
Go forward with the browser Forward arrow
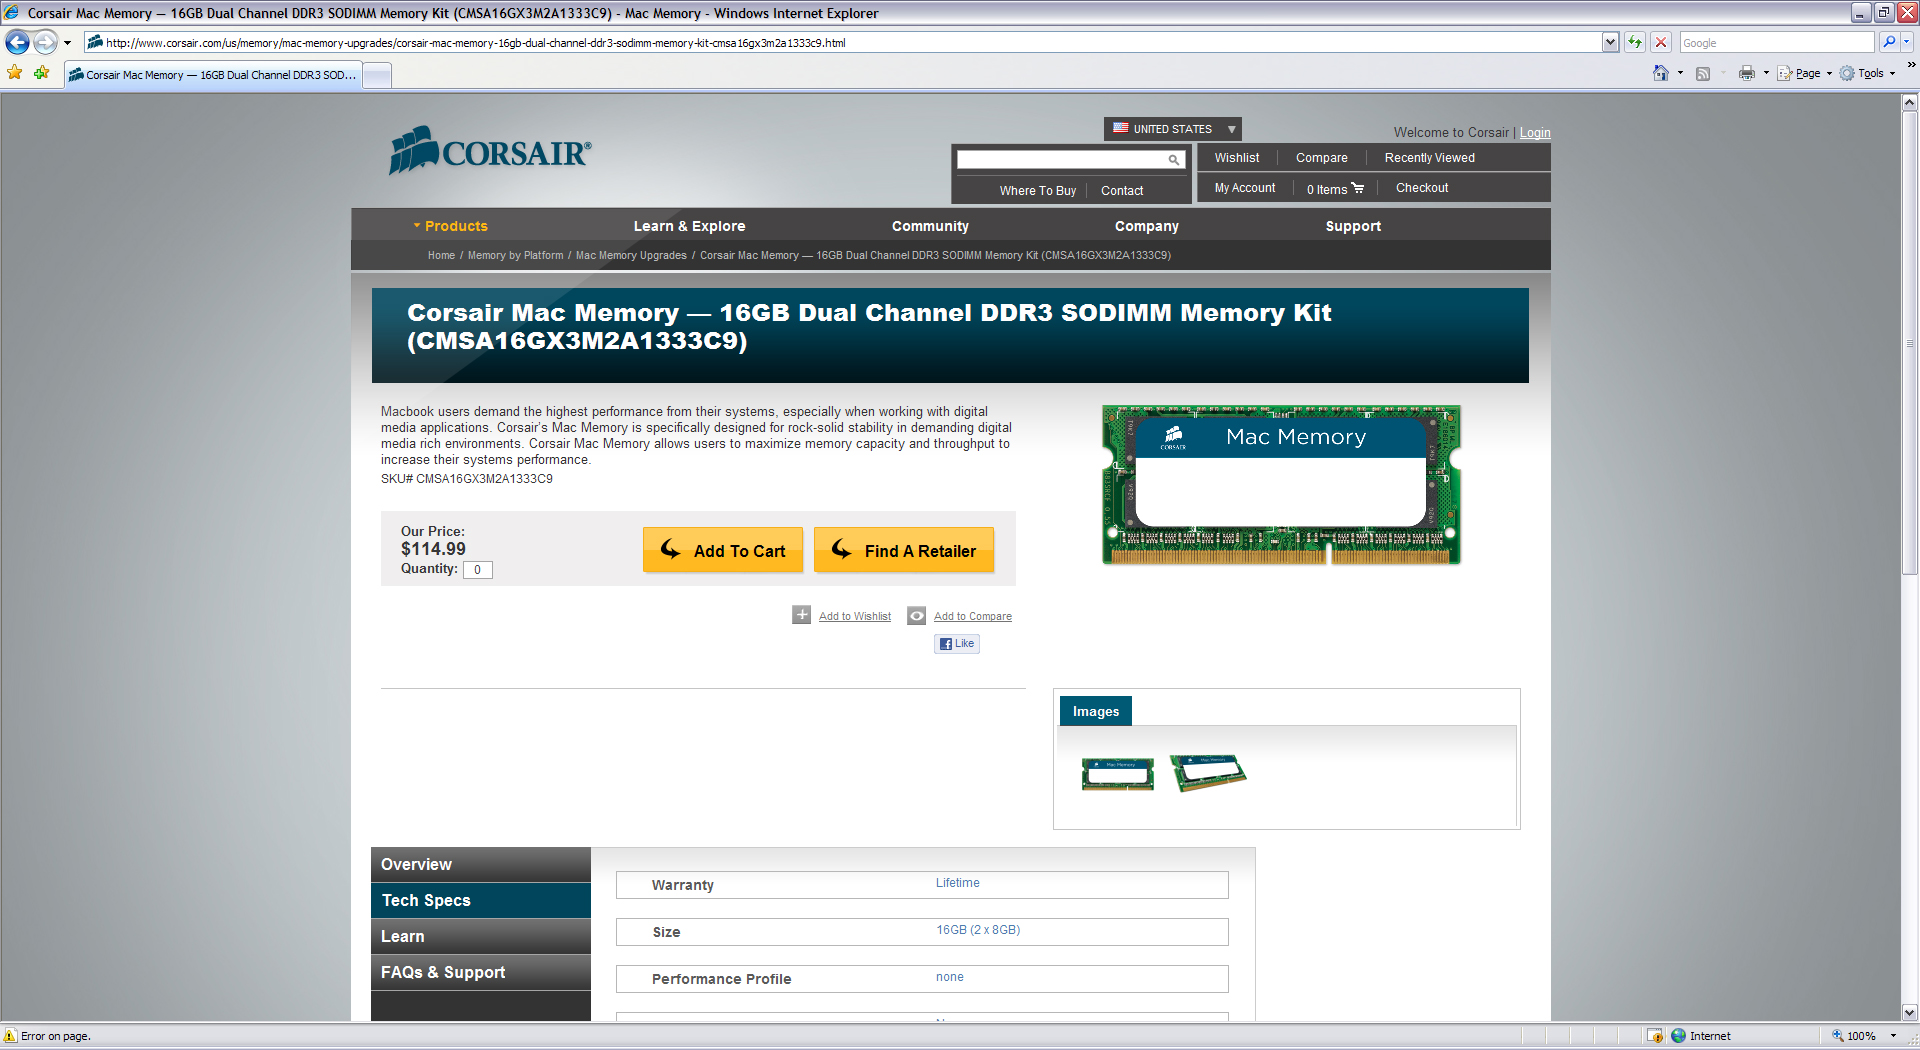tap(45, 42)
